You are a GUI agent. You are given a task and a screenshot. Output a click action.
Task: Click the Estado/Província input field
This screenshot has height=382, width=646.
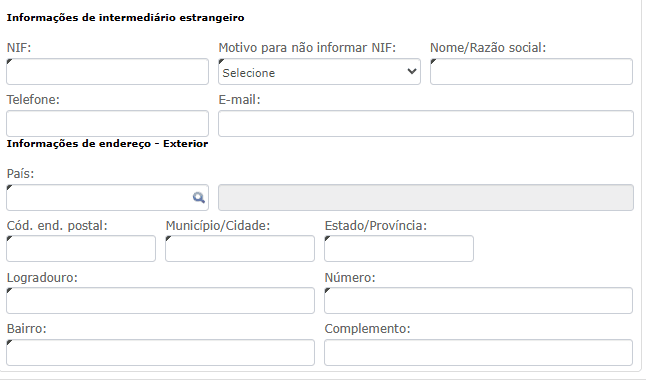point(399,248)
